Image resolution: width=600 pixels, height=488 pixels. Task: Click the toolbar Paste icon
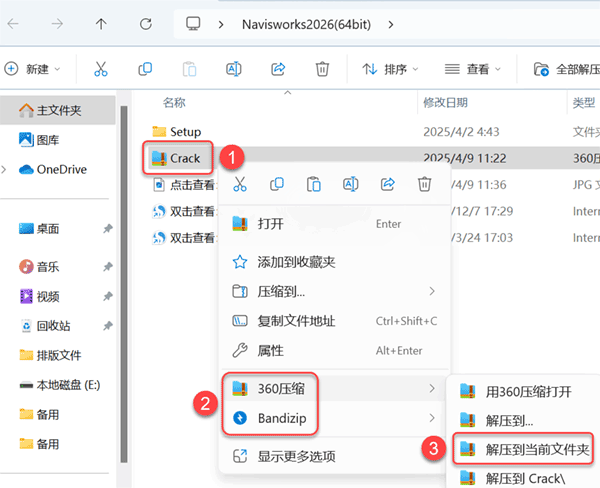(189, 69)
